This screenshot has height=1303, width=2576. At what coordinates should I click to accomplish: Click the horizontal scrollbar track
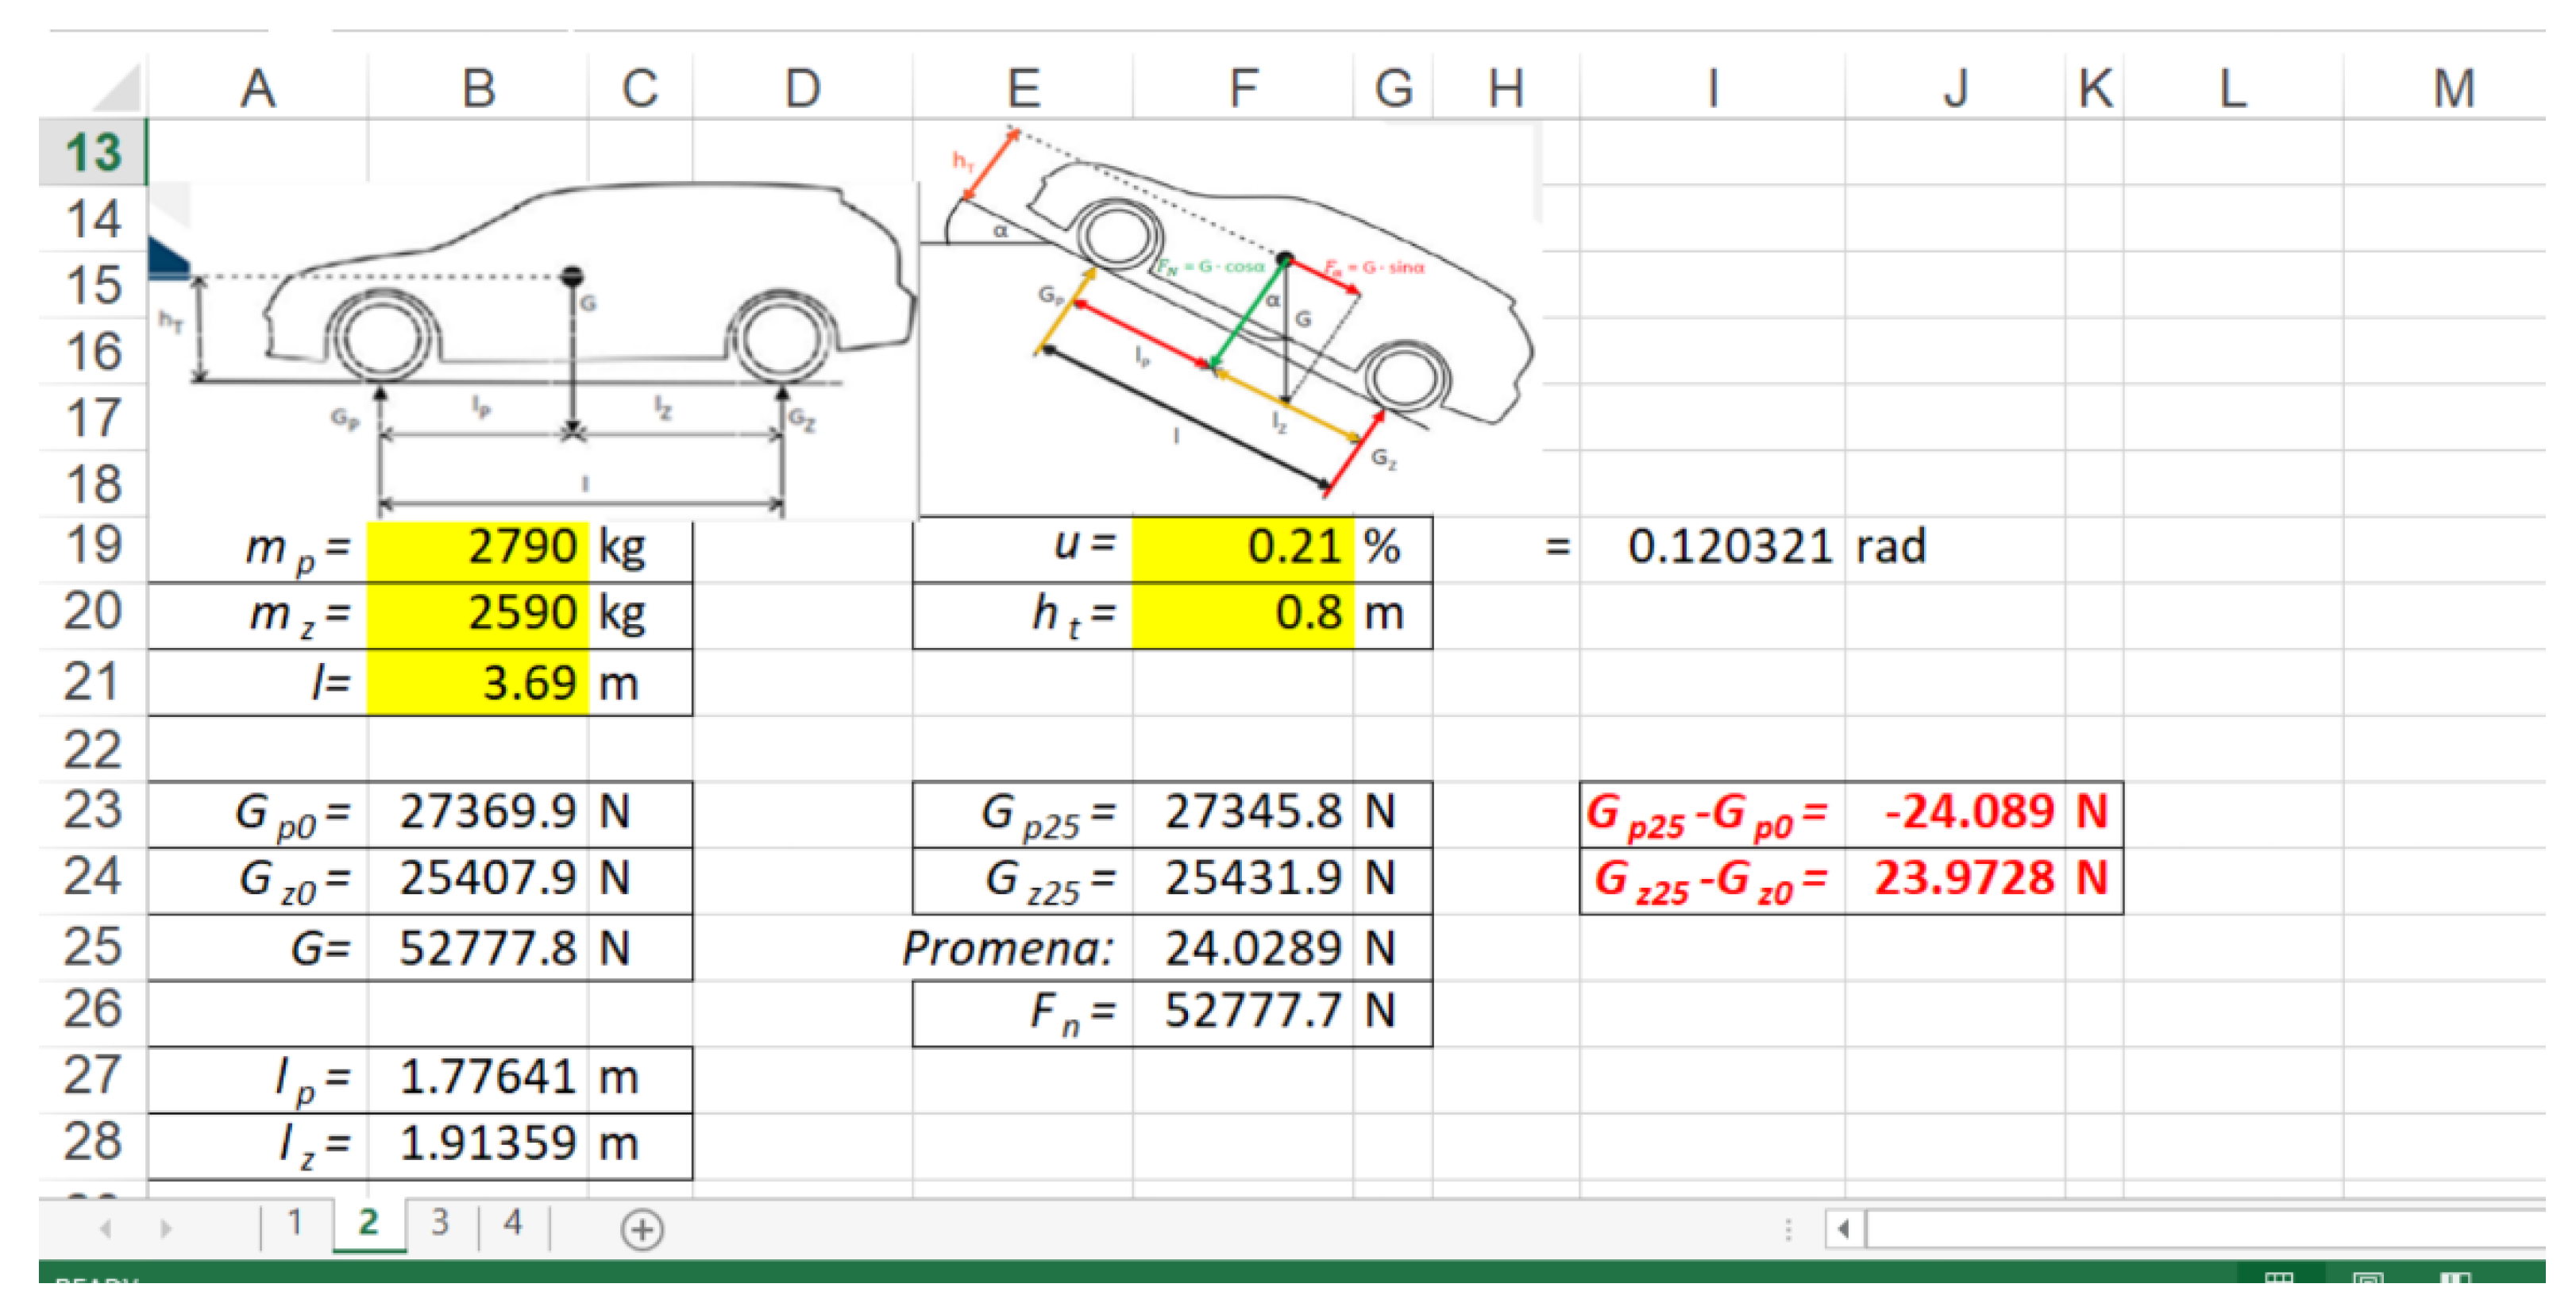coord(2200,1228)
